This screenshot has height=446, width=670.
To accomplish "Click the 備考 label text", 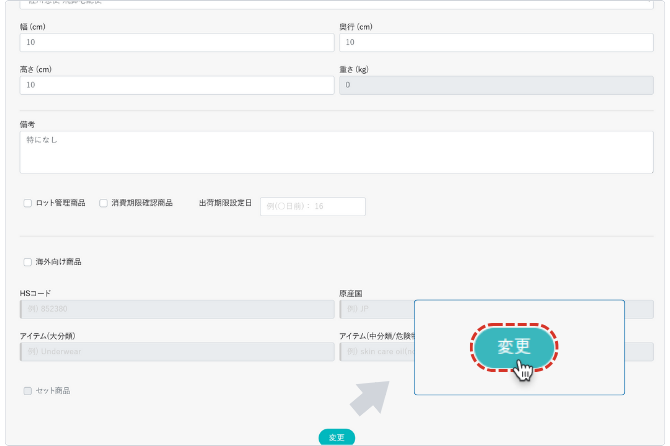I will [27, 124].
